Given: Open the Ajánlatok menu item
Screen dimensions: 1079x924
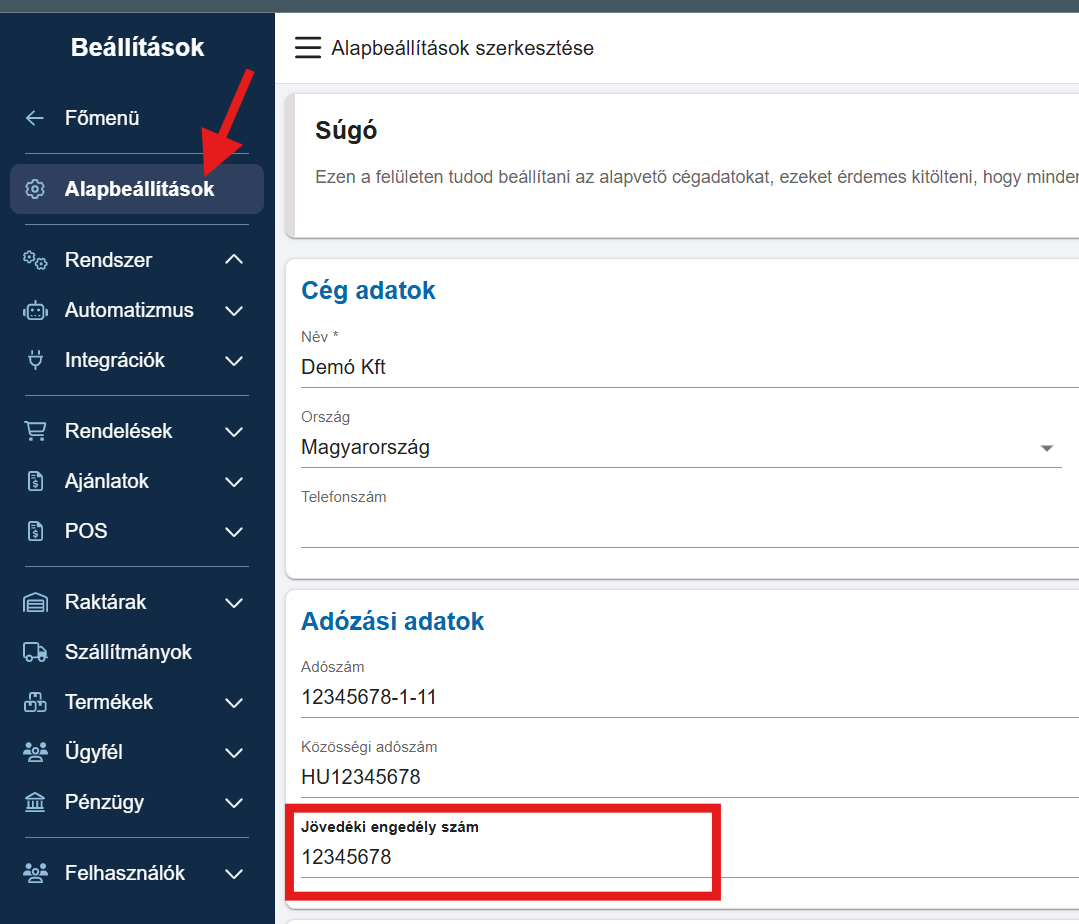Looking at the screenshot, I should (x=107, y=481).
